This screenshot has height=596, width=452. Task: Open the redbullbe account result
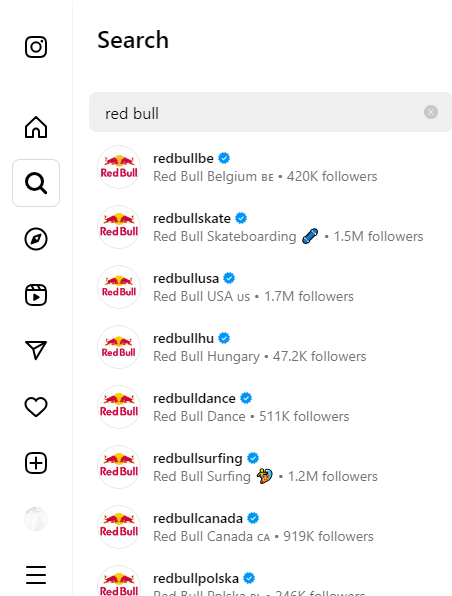pyautogui.click(x=271, y=167)
